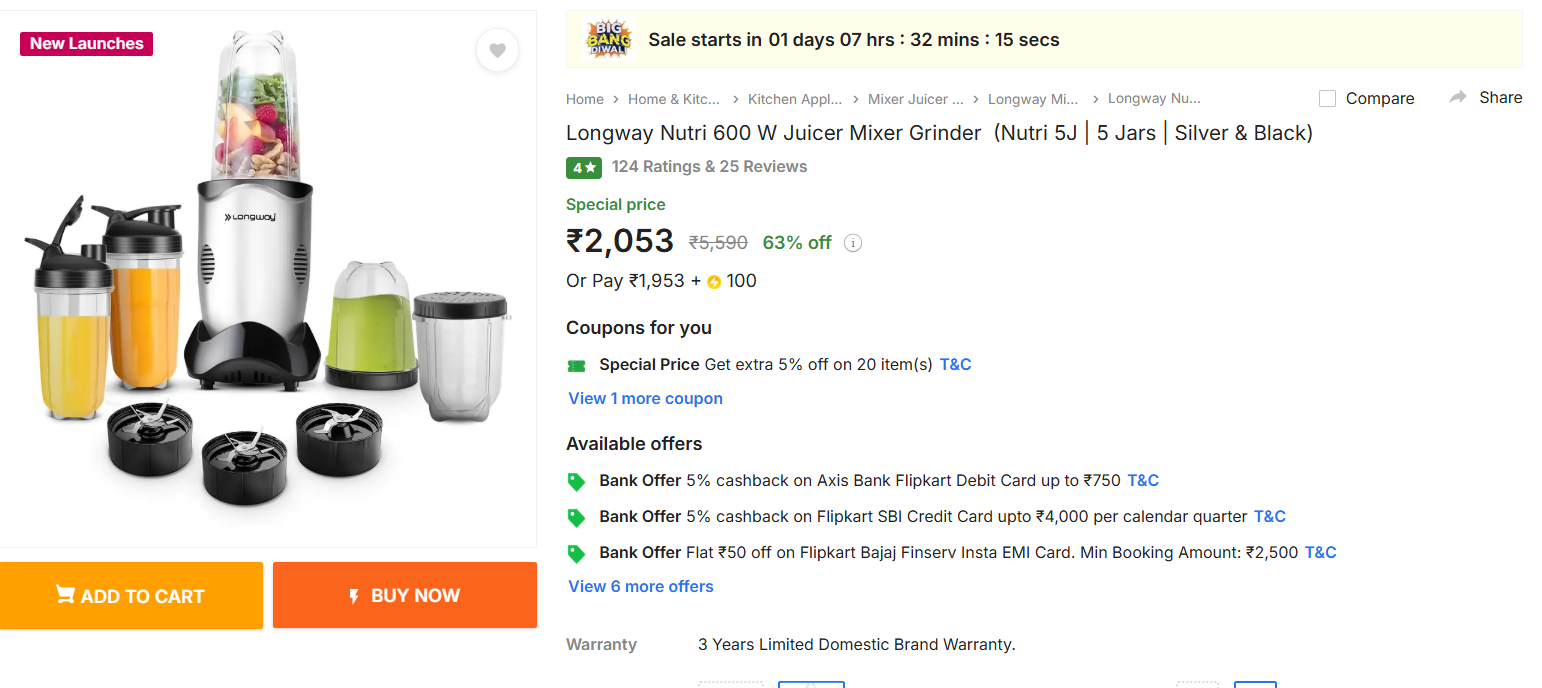Click the SuperCoin icon beside 100
1542x688 pixels.
[714, 282]
